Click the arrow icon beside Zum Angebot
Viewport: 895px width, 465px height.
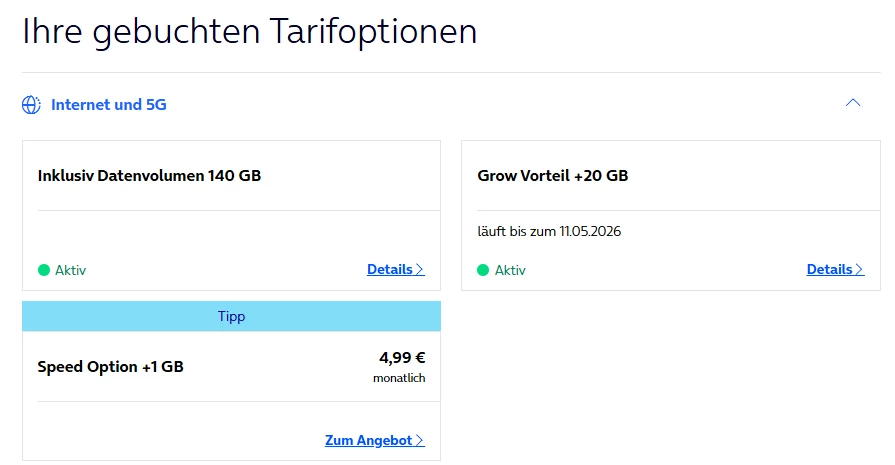[420, 440]
